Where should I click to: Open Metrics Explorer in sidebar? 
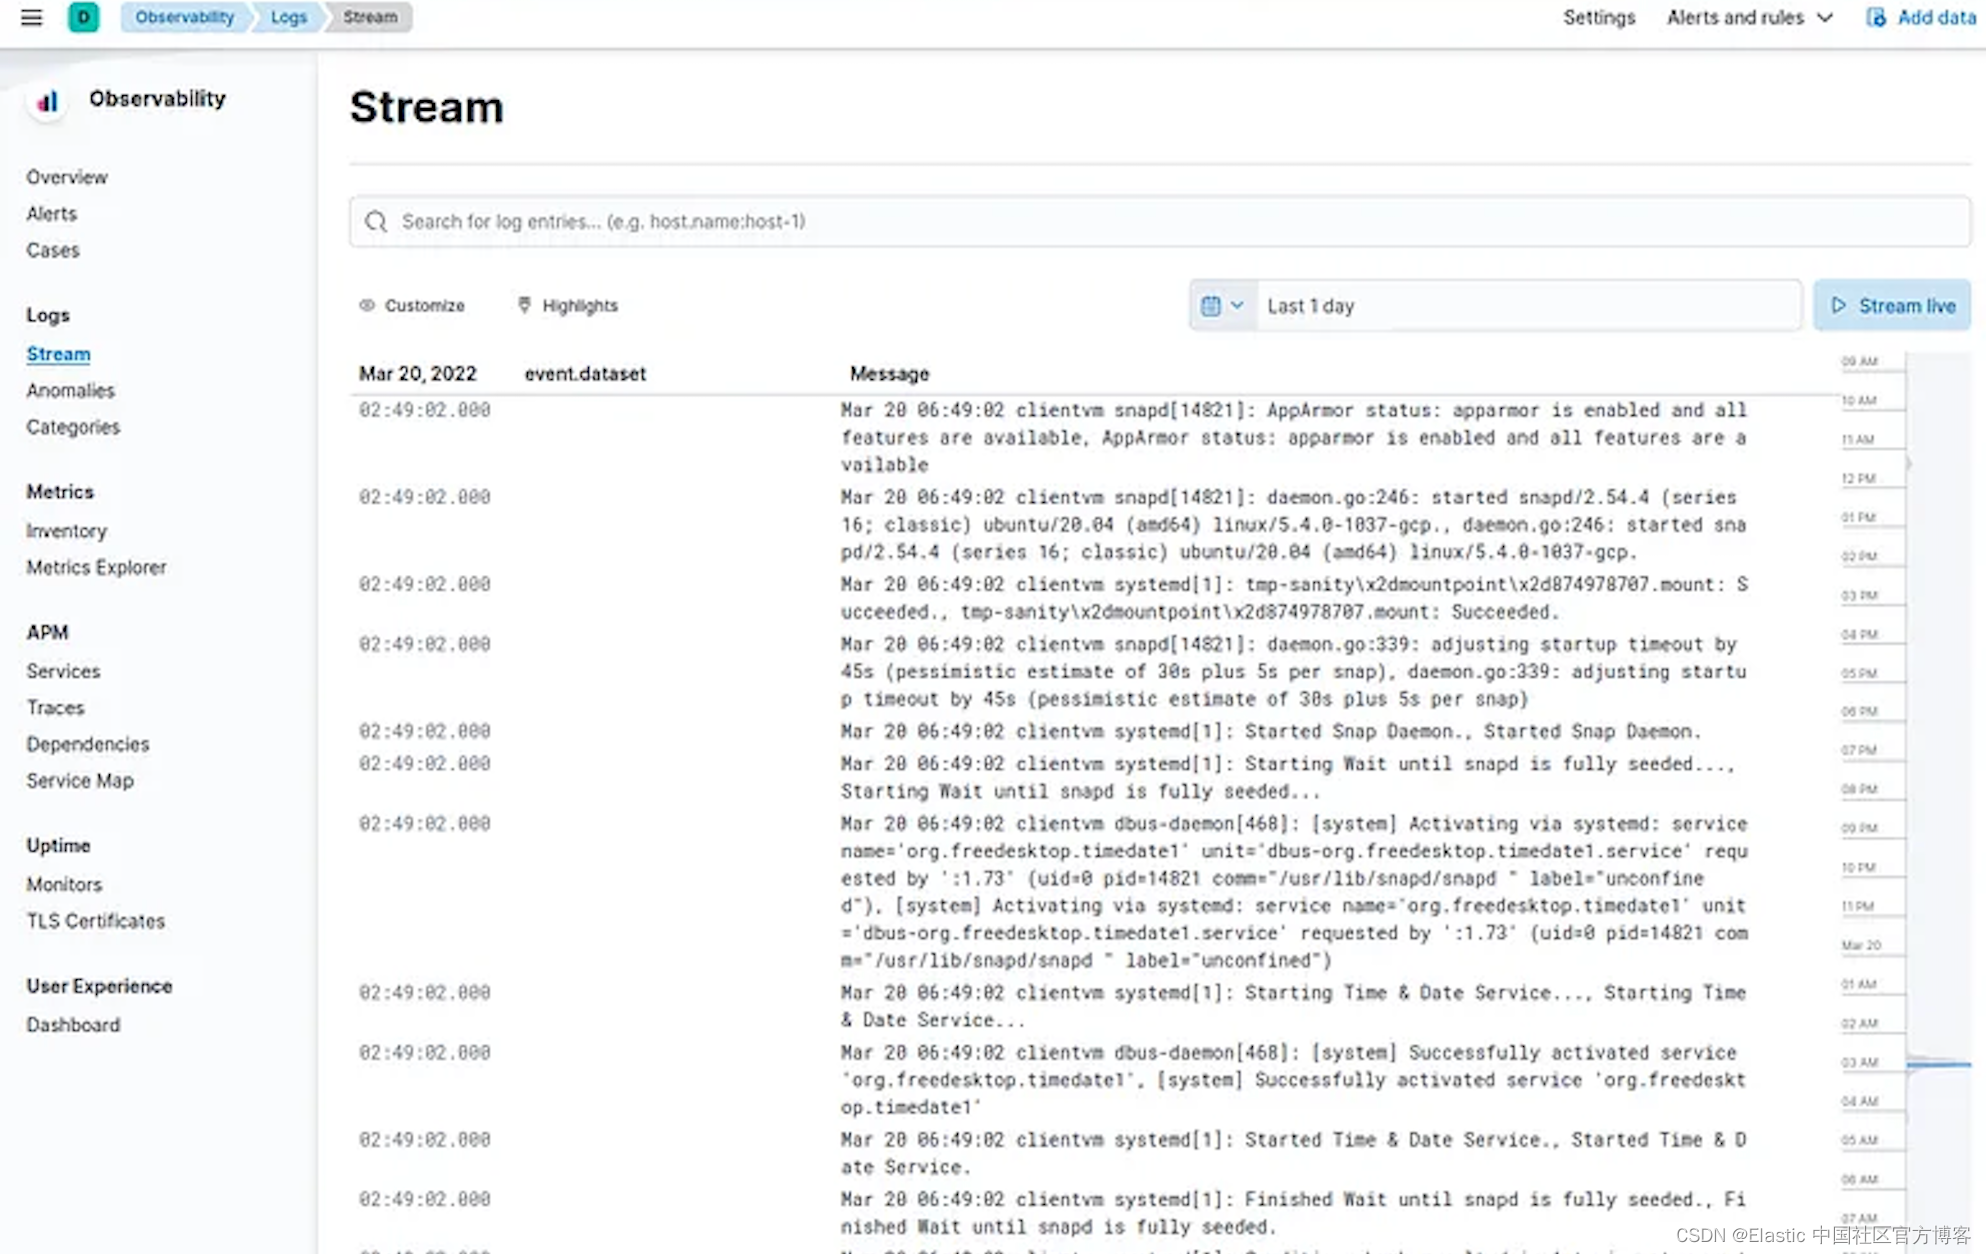click(96, 567)
